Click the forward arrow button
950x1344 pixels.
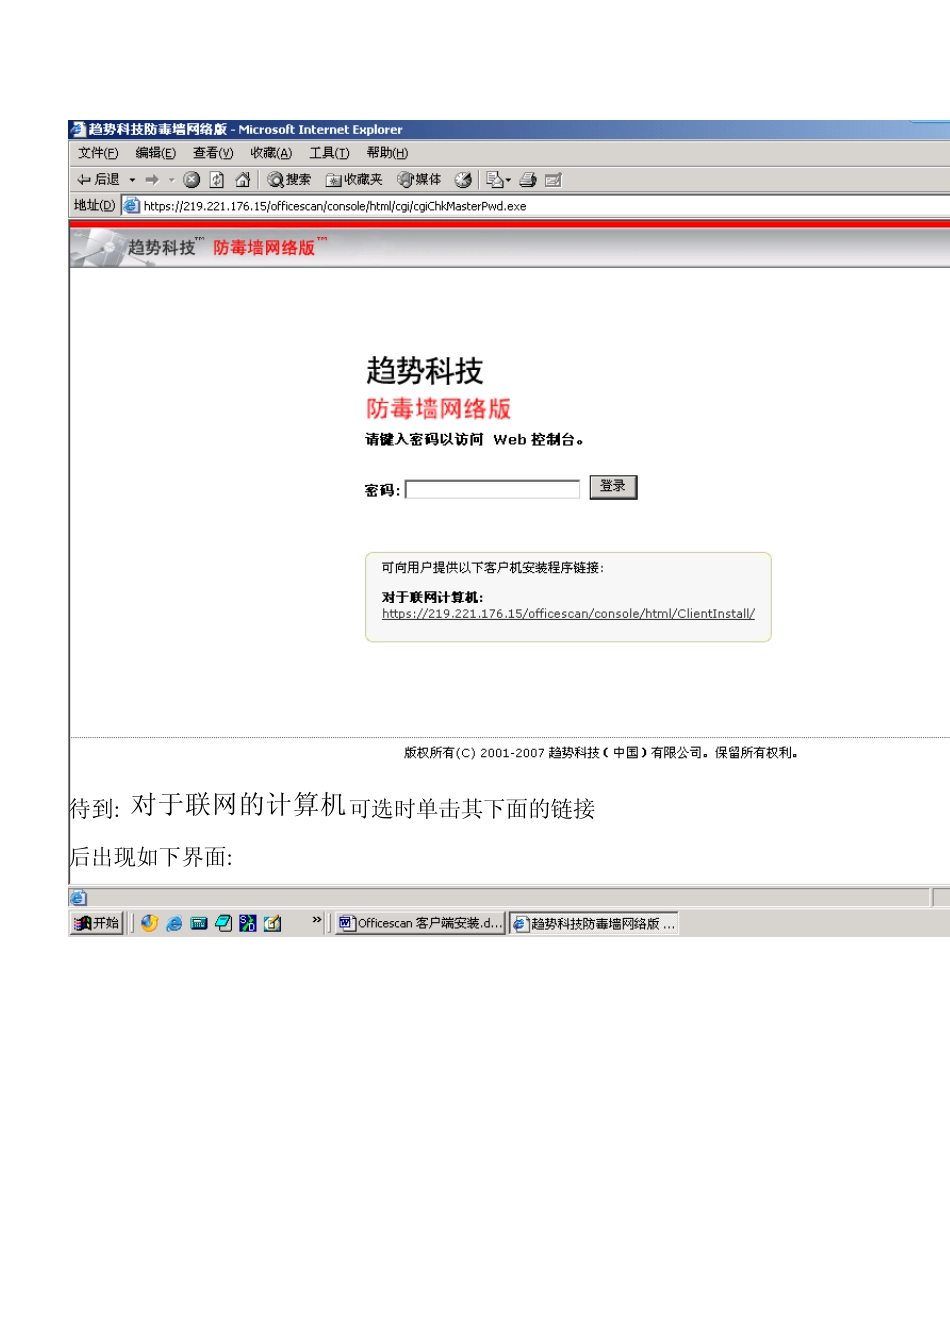pyautogui.click(x=152, y=180)
